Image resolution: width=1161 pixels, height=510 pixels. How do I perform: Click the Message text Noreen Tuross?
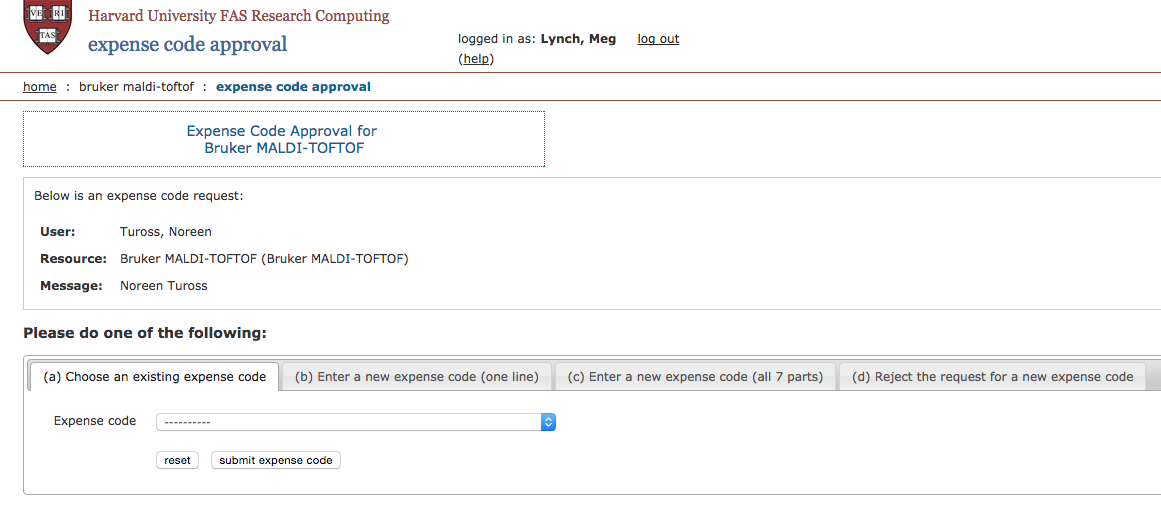click(164, 286)
